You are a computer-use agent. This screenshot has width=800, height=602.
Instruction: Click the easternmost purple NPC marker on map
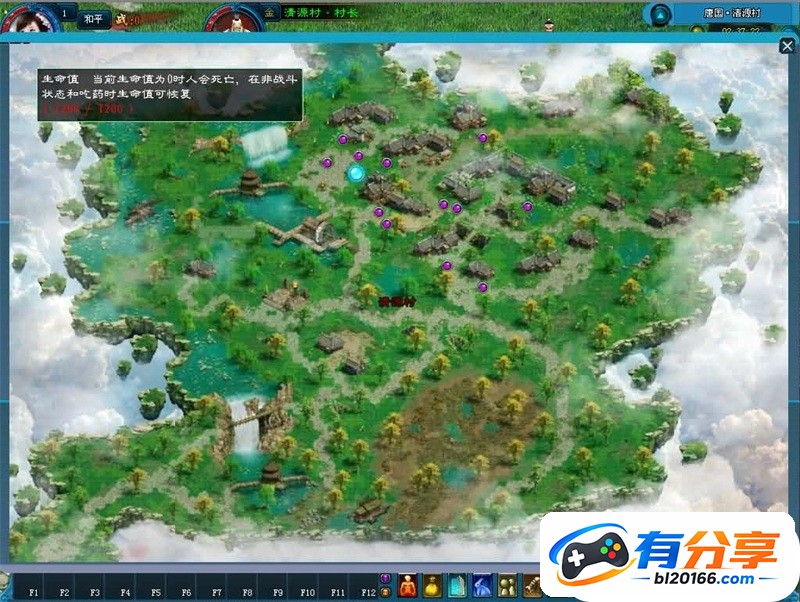click(528, 207)
